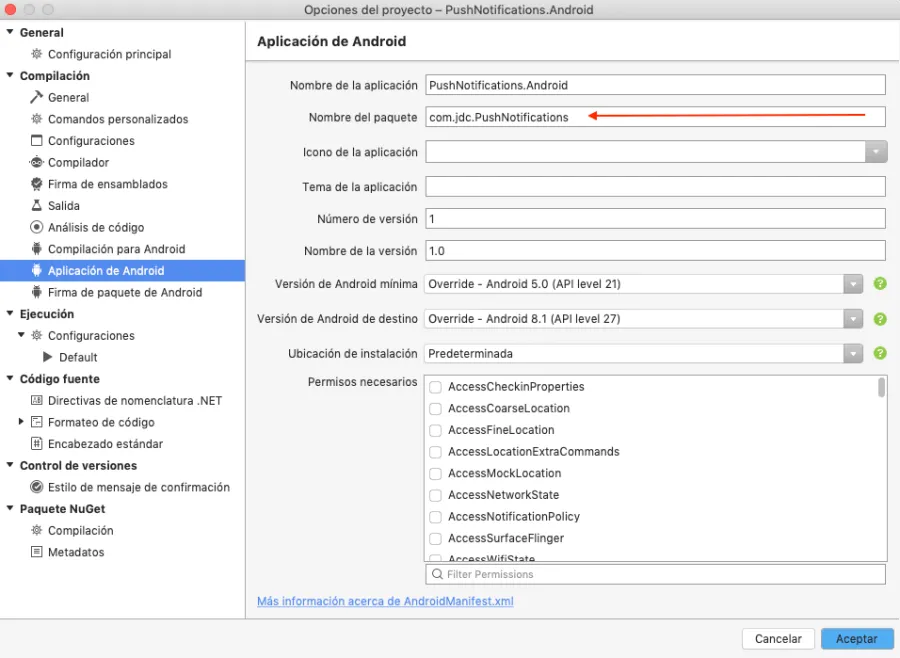Click search icon in Filter Permissions box
900x658 pixels.
click(437, 574)
